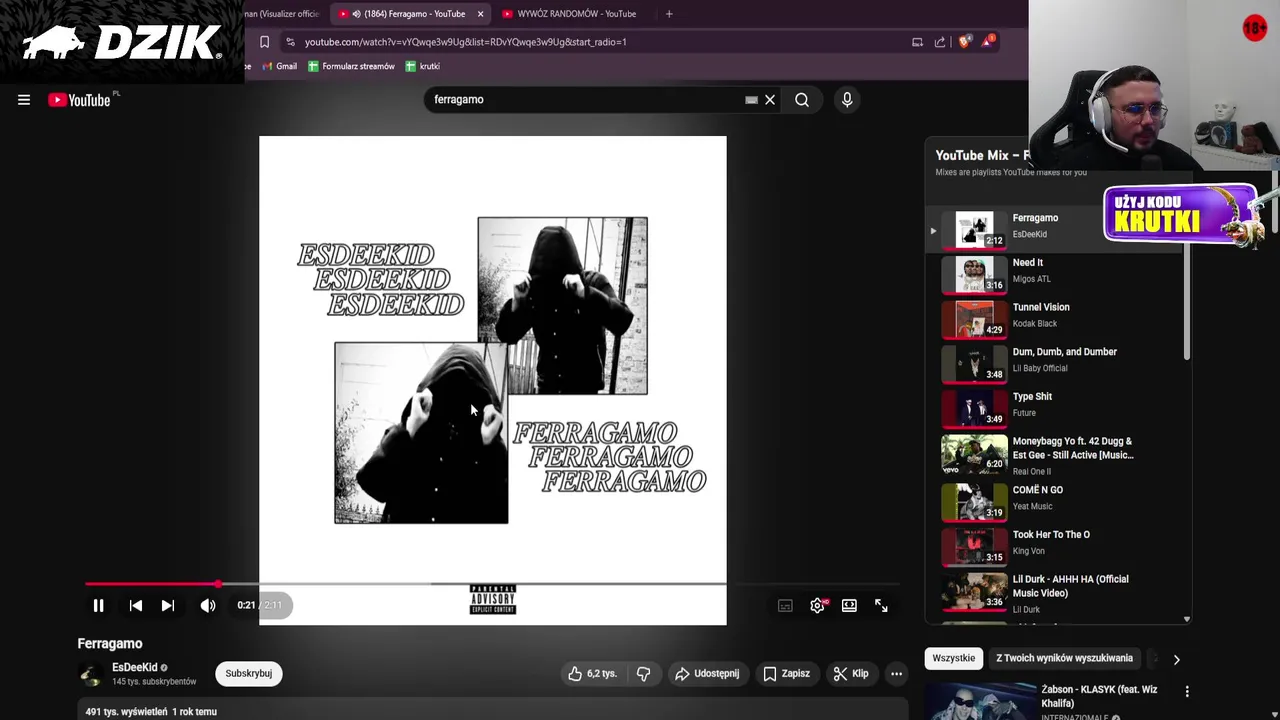Screen dimensions: 1280x720
Task: Skip to the previous video
Action: point(136,605)
